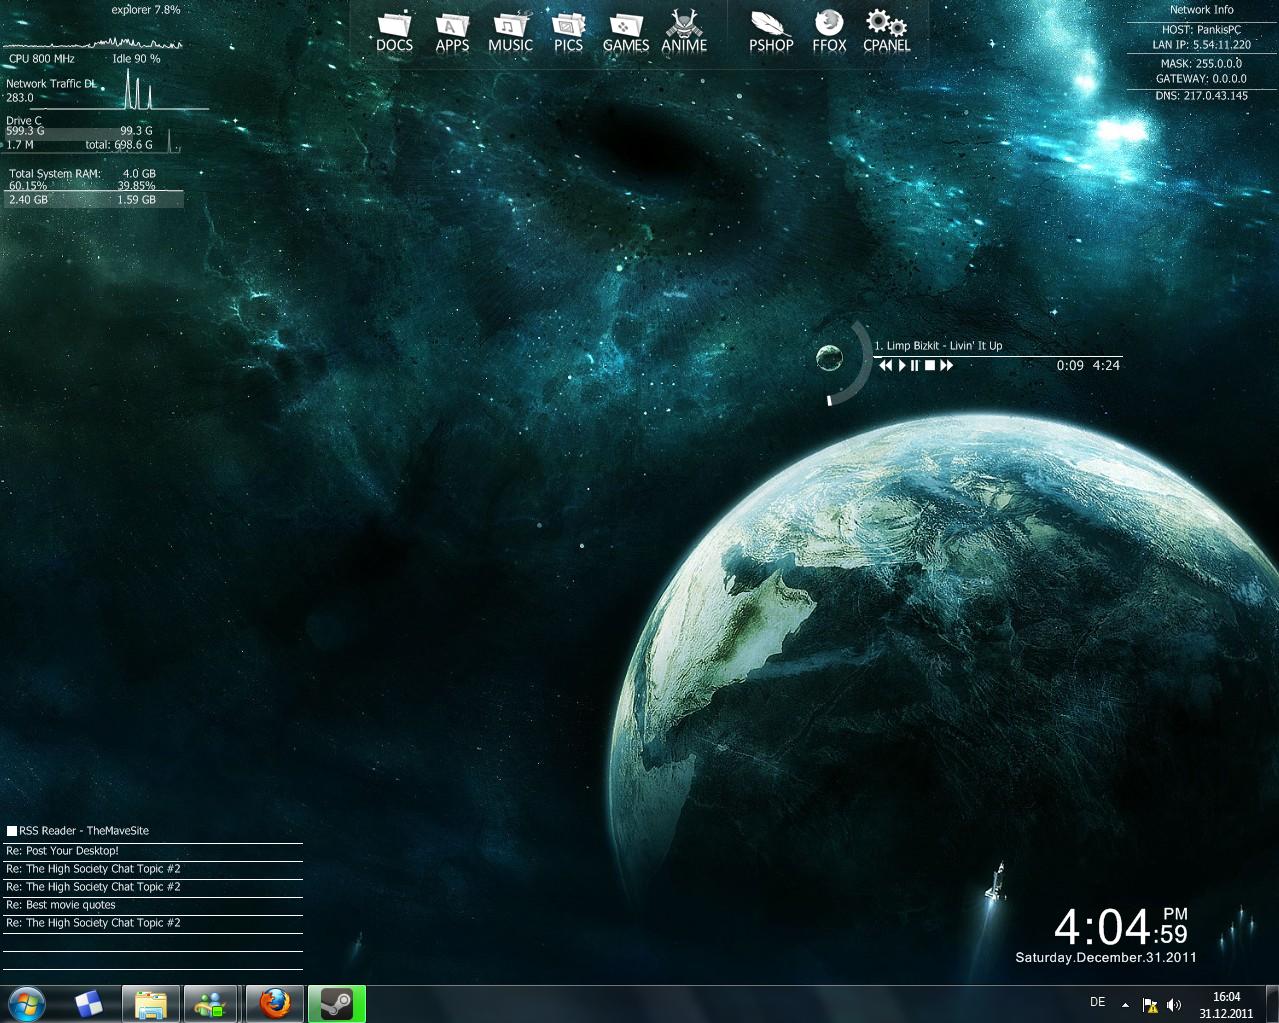Click the MASK: 255.0.0.0 line
Screen dimensions: 1279x1023
click(x=1201, y=64)
